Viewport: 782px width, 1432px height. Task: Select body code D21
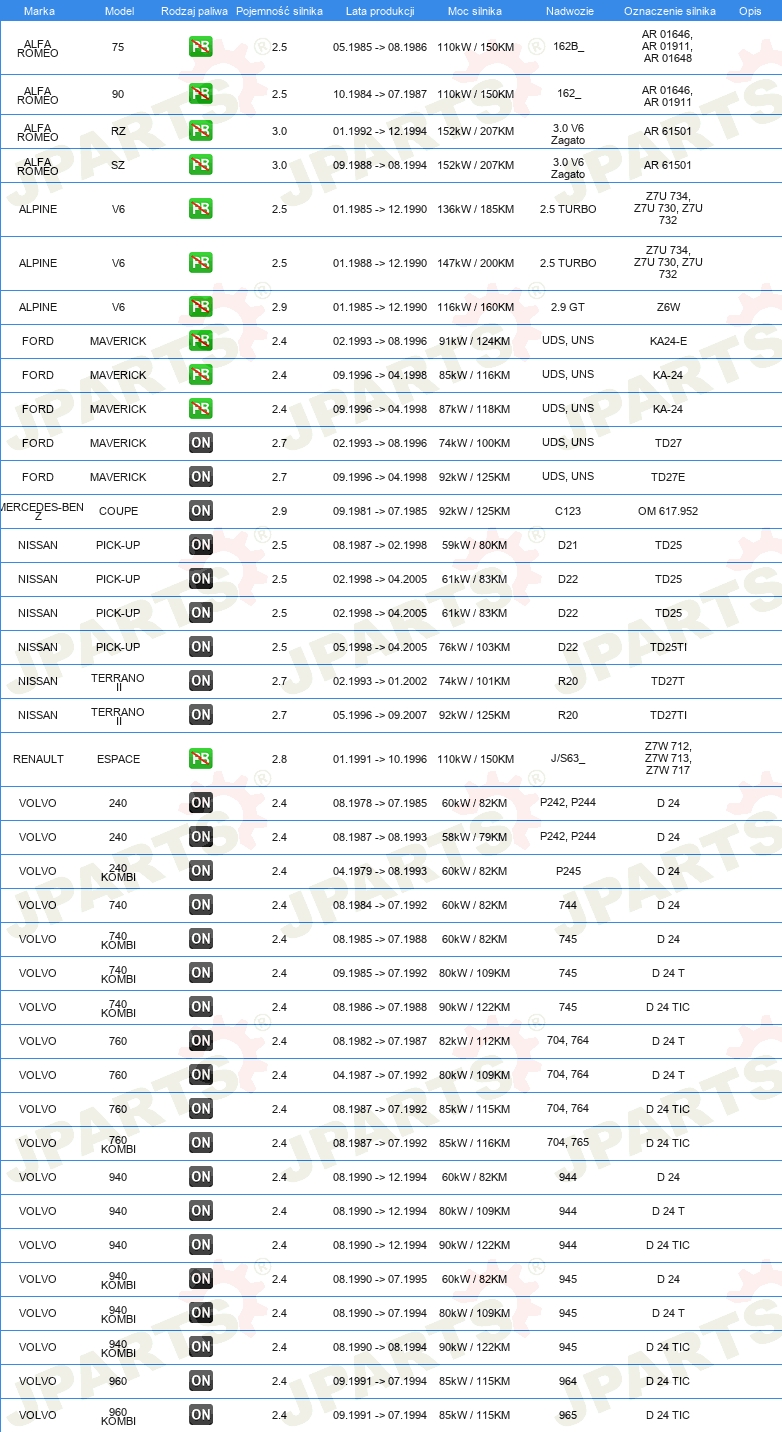pyautogui.click(x=568, y=545)
